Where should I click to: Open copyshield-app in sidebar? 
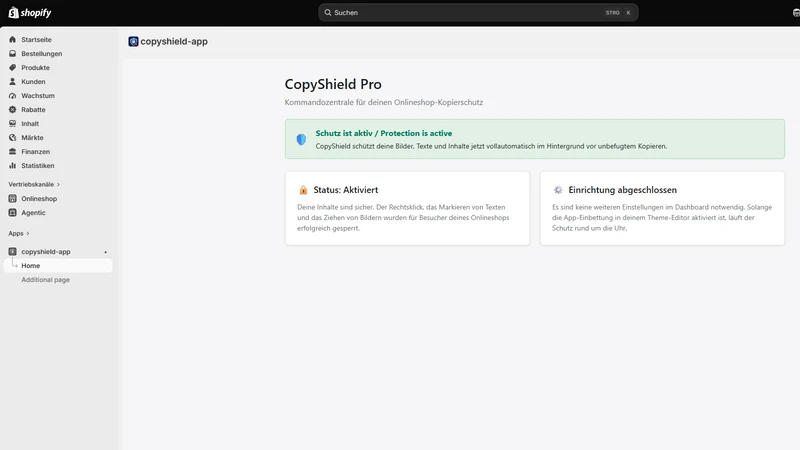tap(46, 252)
